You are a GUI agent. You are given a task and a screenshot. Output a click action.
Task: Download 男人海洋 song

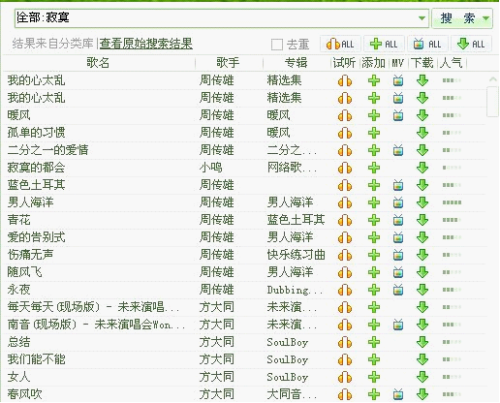[423, 202]
